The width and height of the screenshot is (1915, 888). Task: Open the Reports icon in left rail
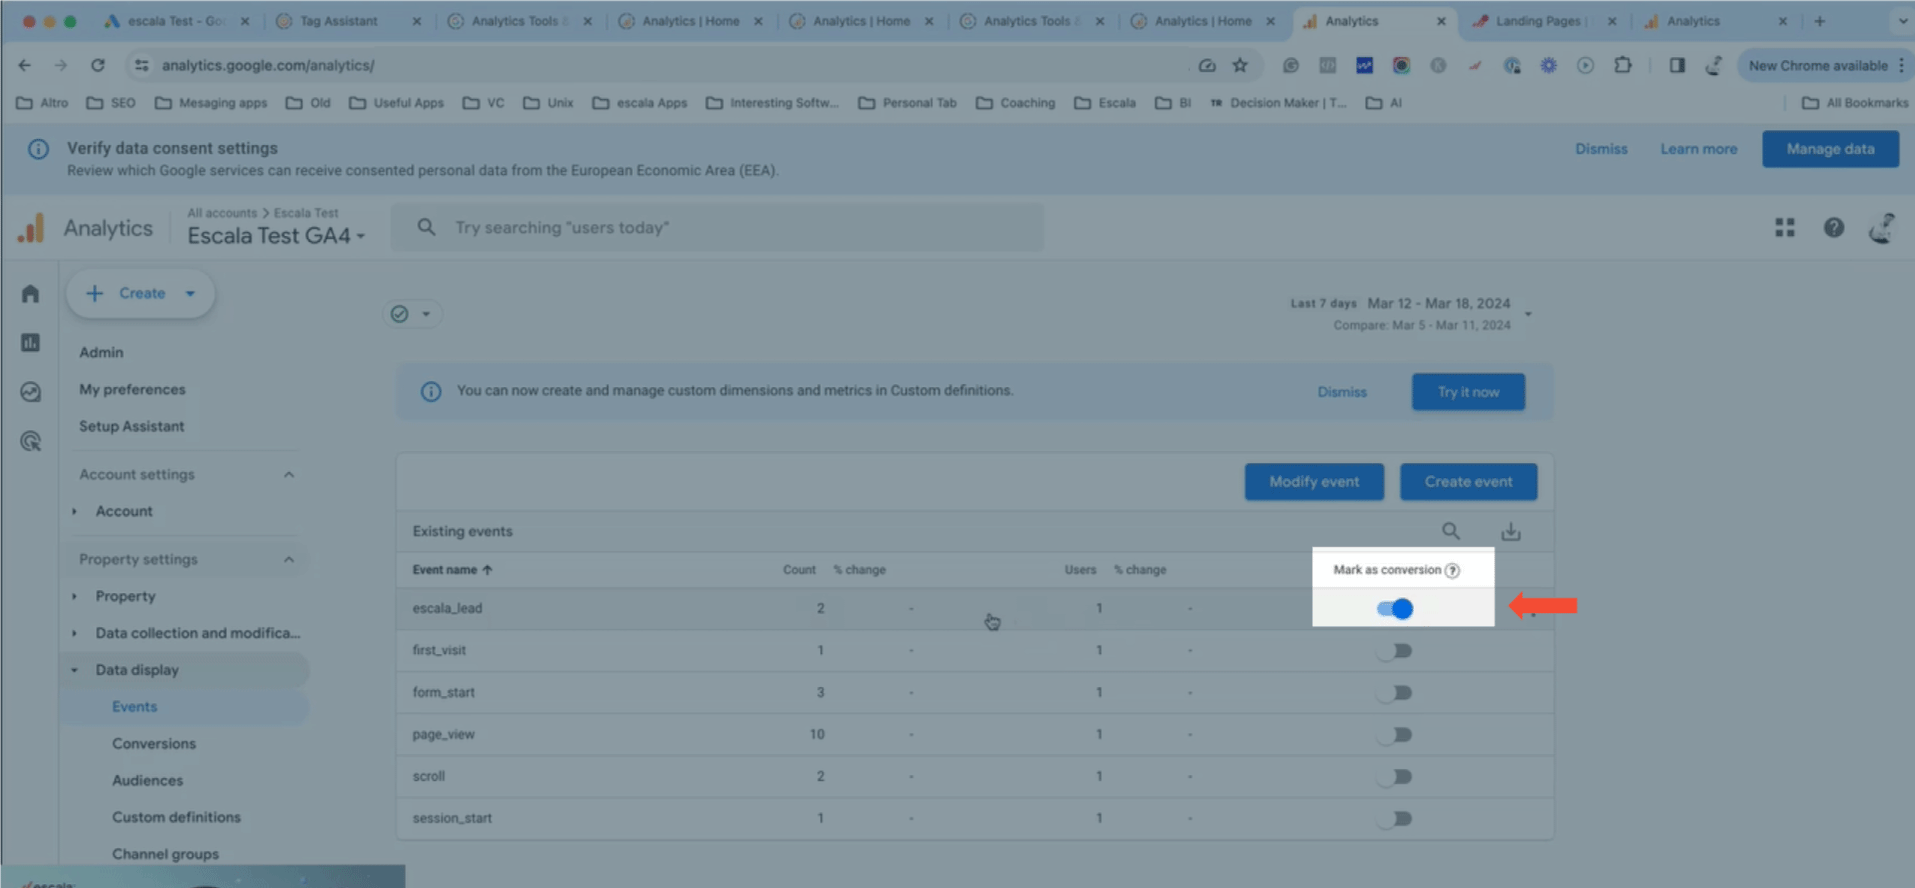pyautogui.click(x=30, y=342)
